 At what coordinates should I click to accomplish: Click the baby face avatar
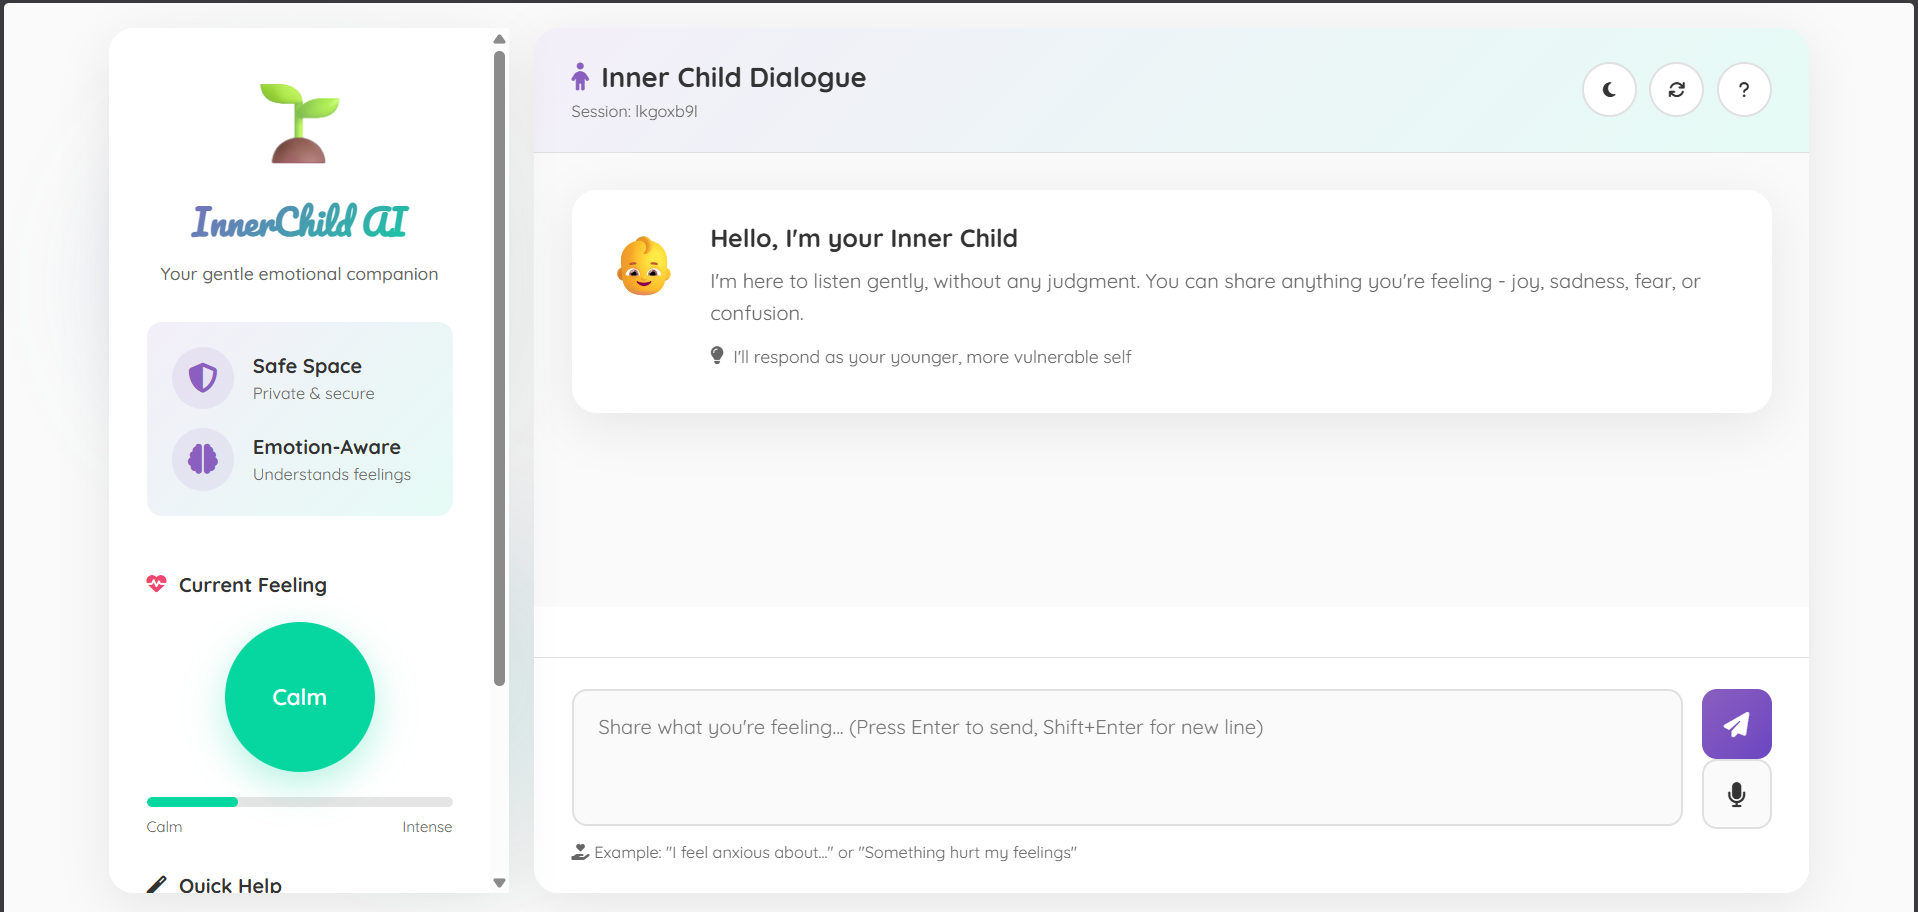pyautogui.click(x=643, y=266)
